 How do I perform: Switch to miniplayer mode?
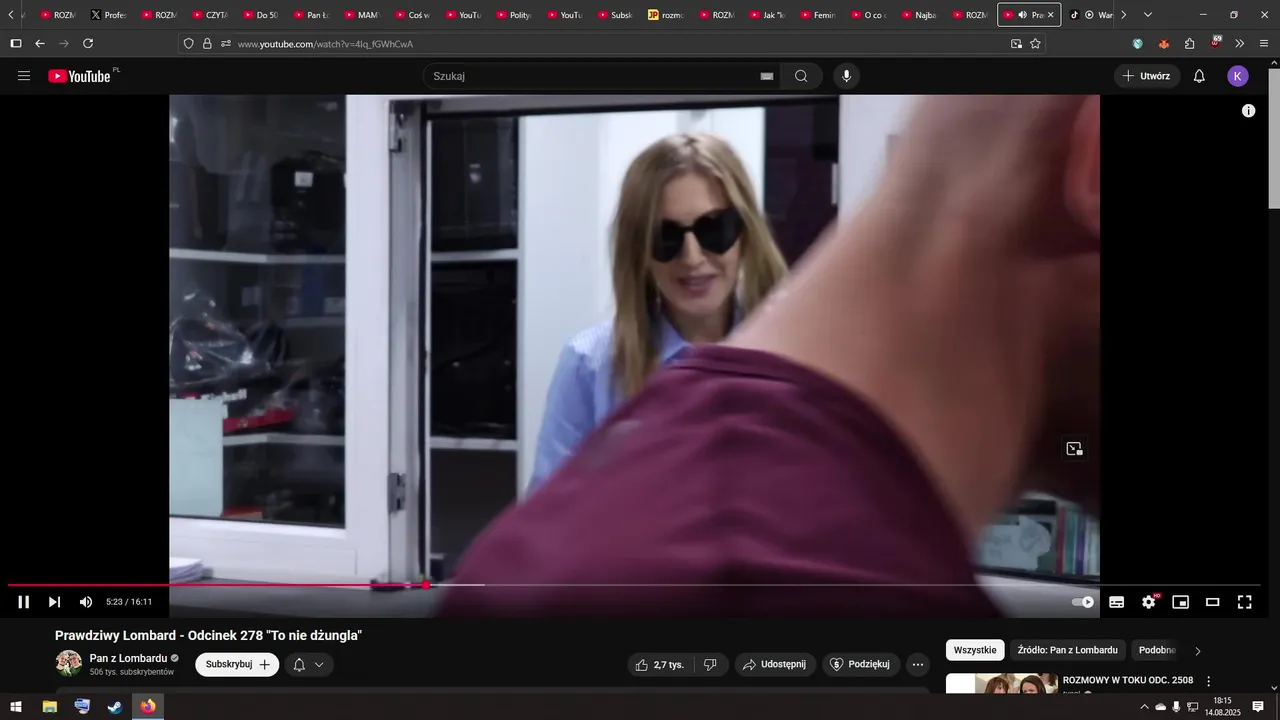[1181, 602]
